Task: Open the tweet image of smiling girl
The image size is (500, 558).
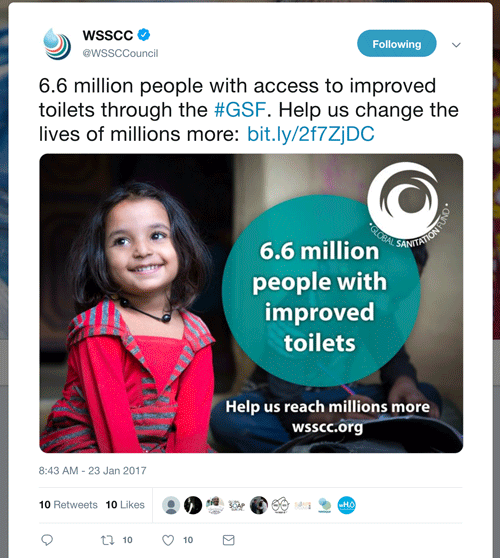Action: click(x=251, y=303)
